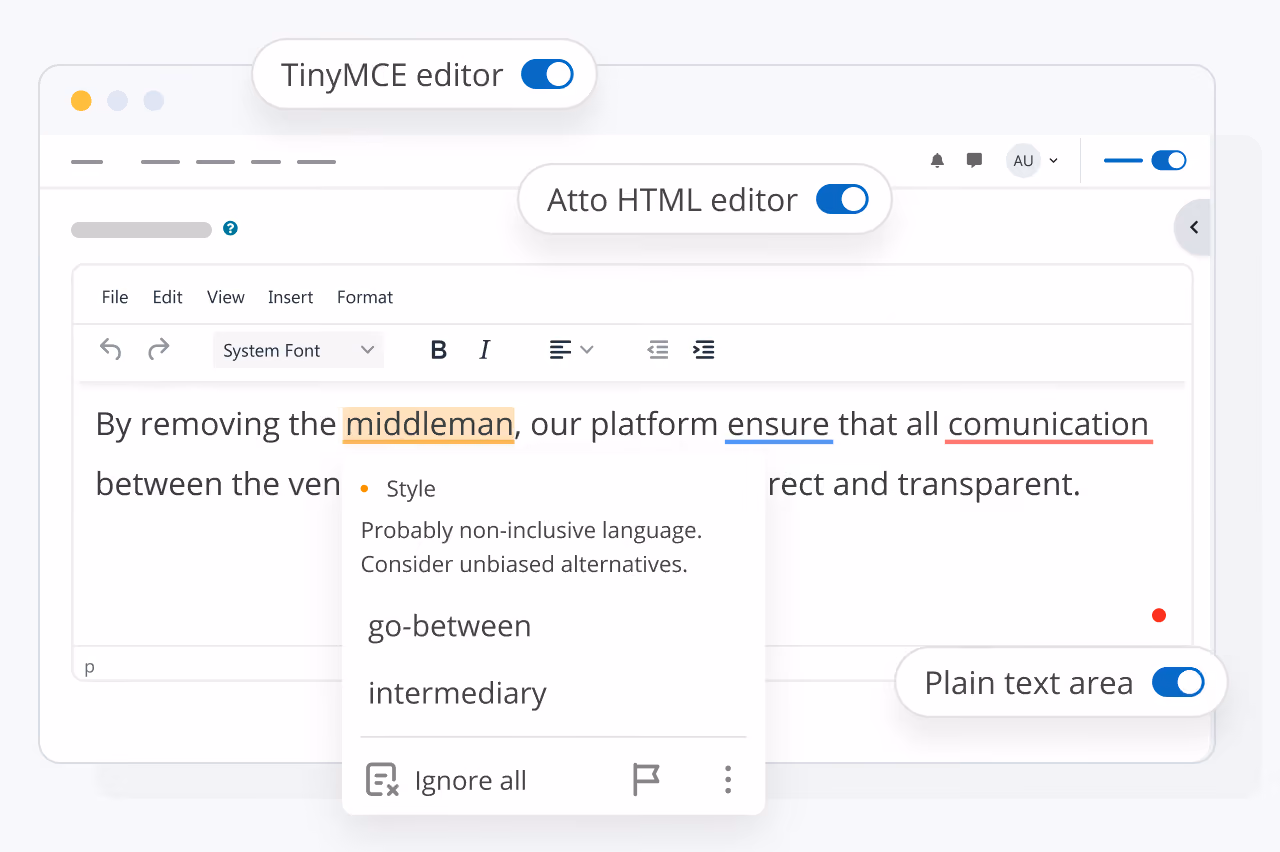This screenshot has height=852, width=1280.
Task: Click Ignore all in the suggestion popup
Action: pos(446,780)
